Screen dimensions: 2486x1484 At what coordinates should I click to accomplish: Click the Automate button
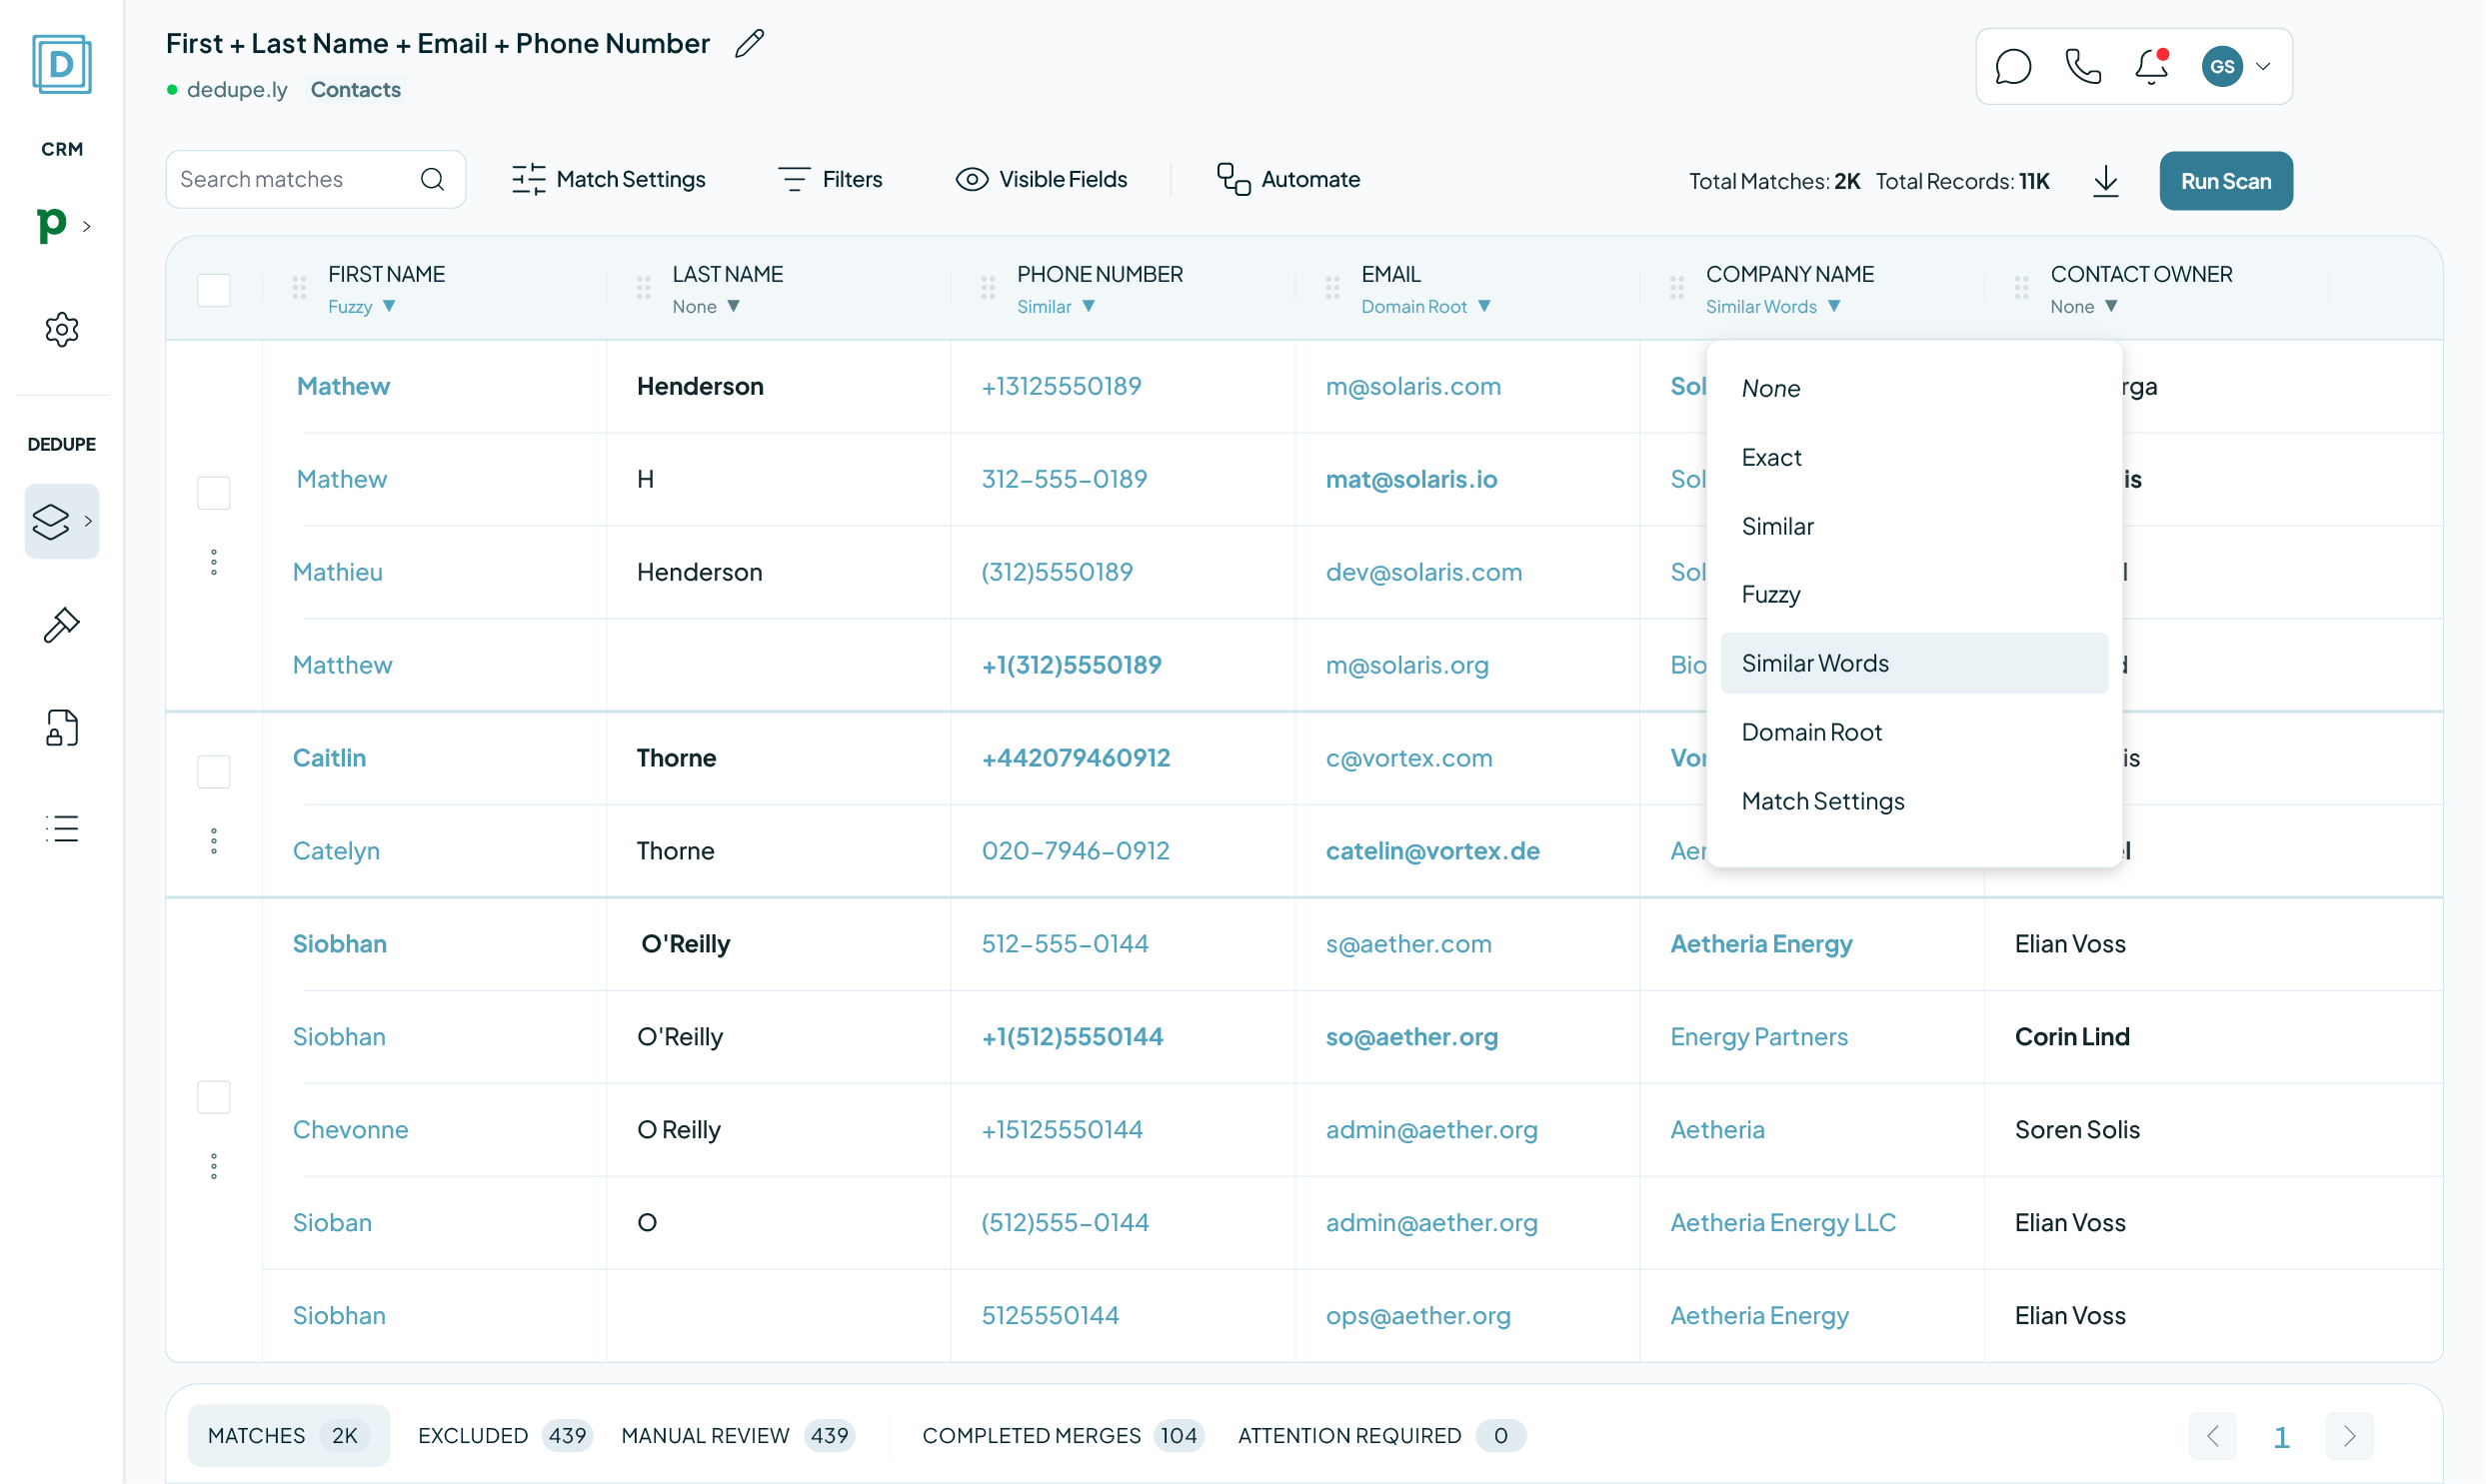pyautogui.click(x=1288, y=179)
